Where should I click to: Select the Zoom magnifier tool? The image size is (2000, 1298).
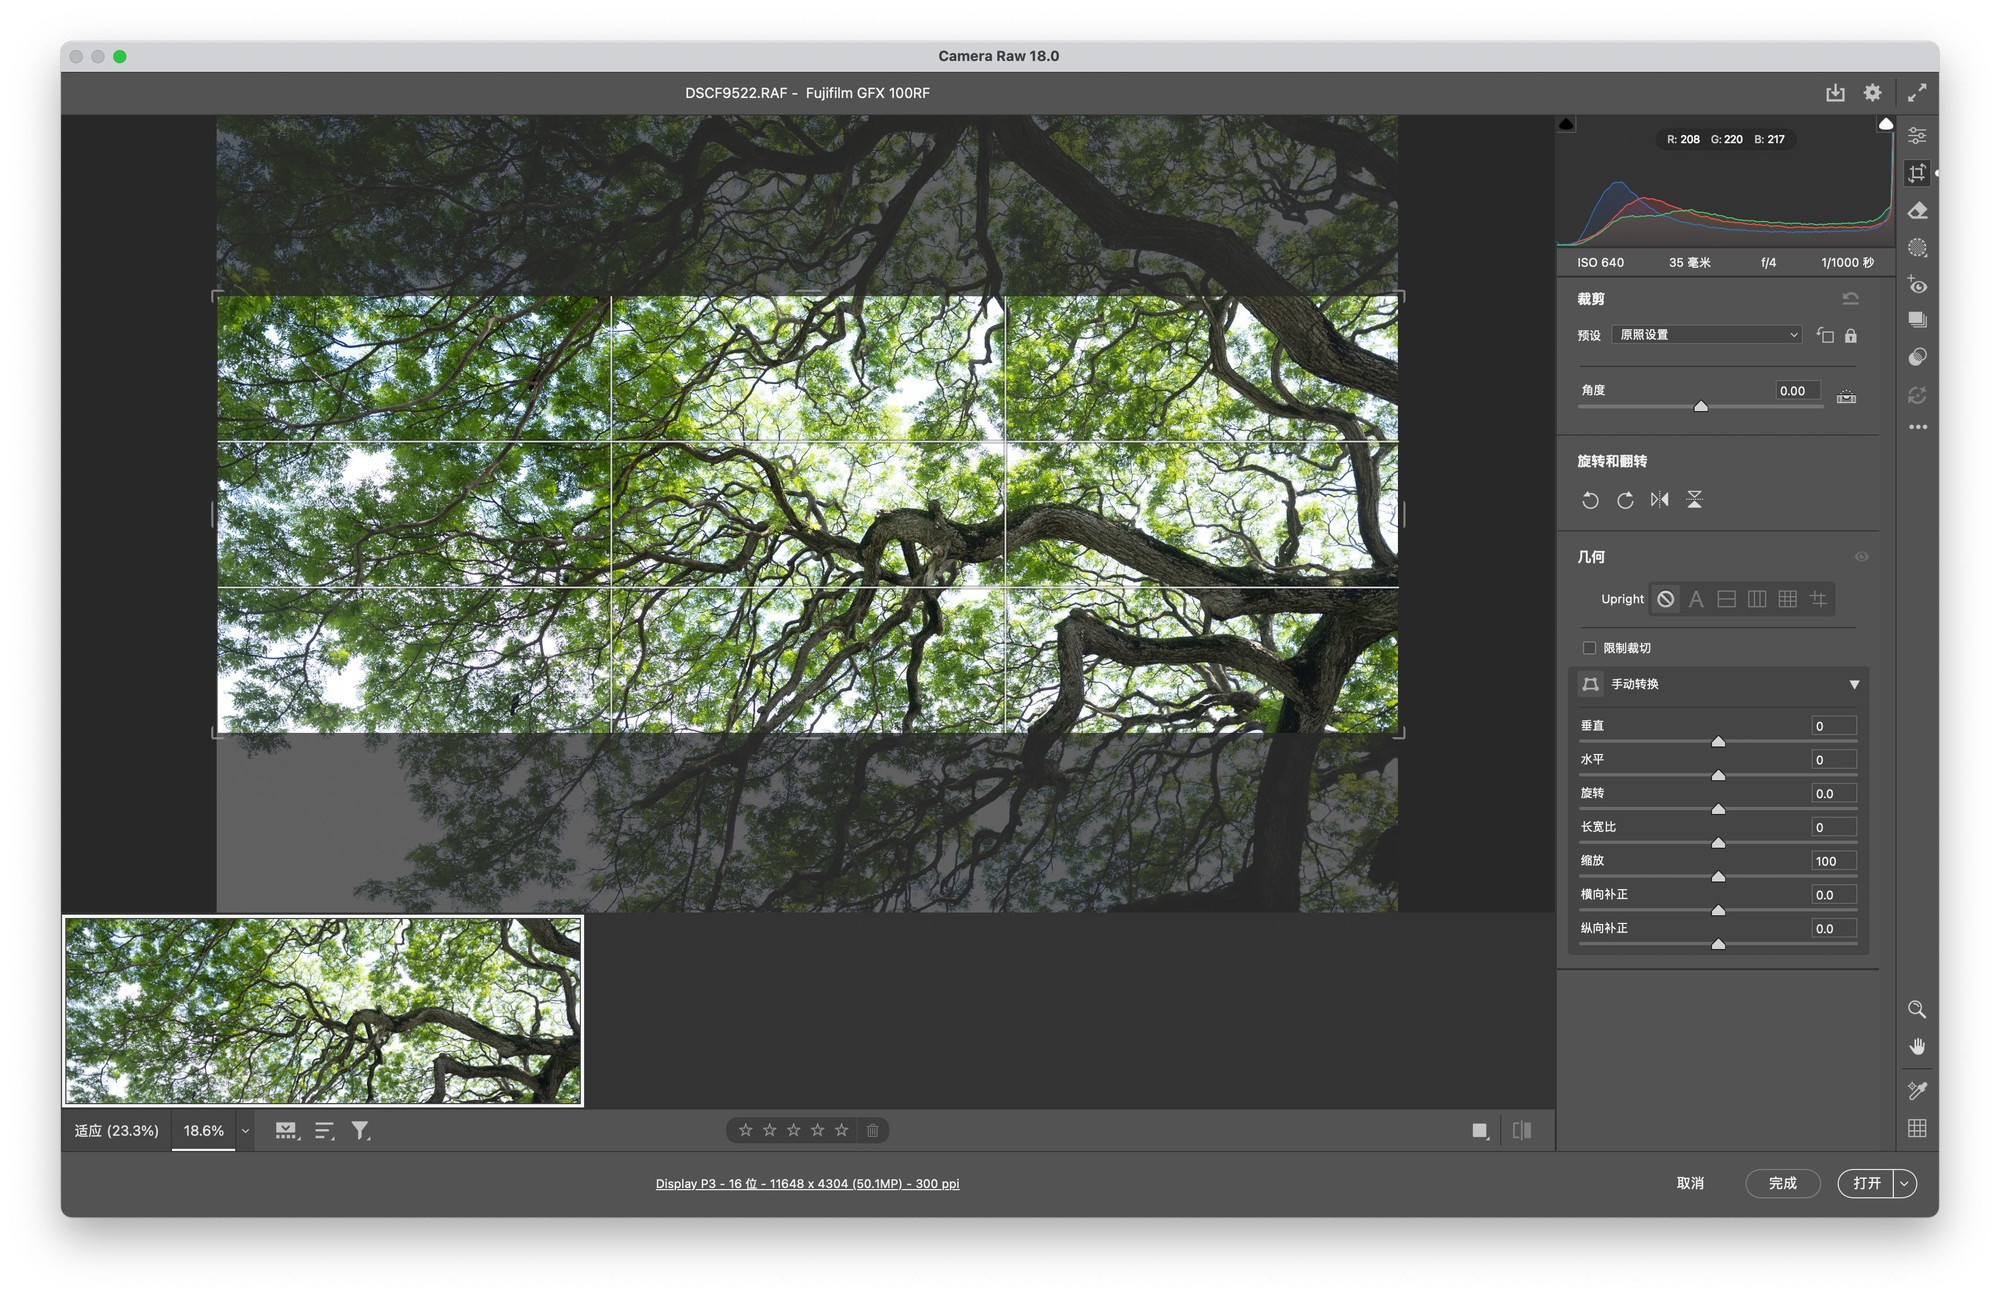tap(1917, 1010)
